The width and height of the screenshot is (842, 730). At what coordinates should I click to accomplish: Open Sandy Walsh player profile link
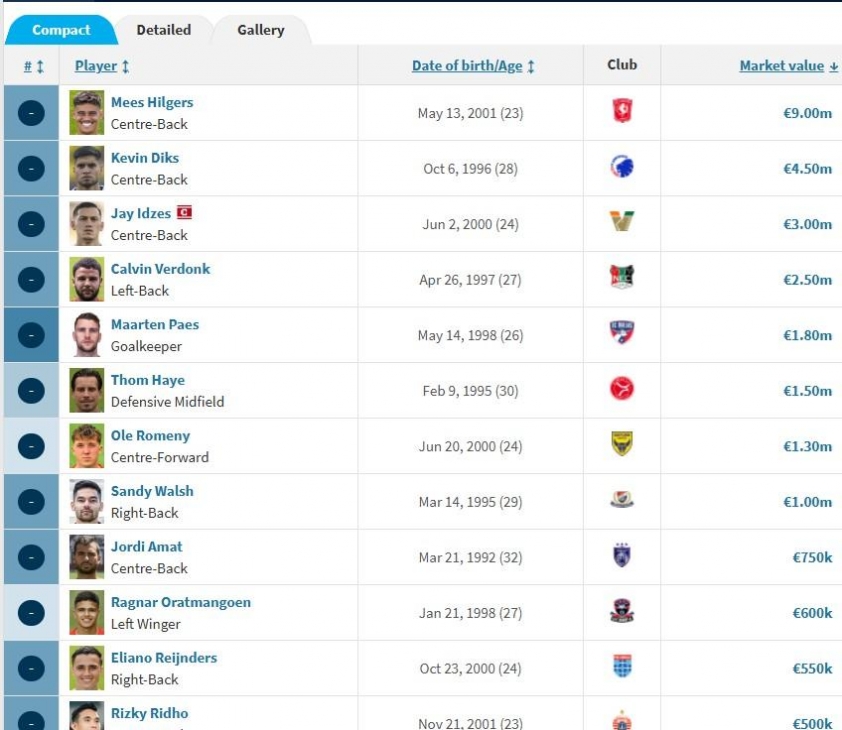point(152,491)
